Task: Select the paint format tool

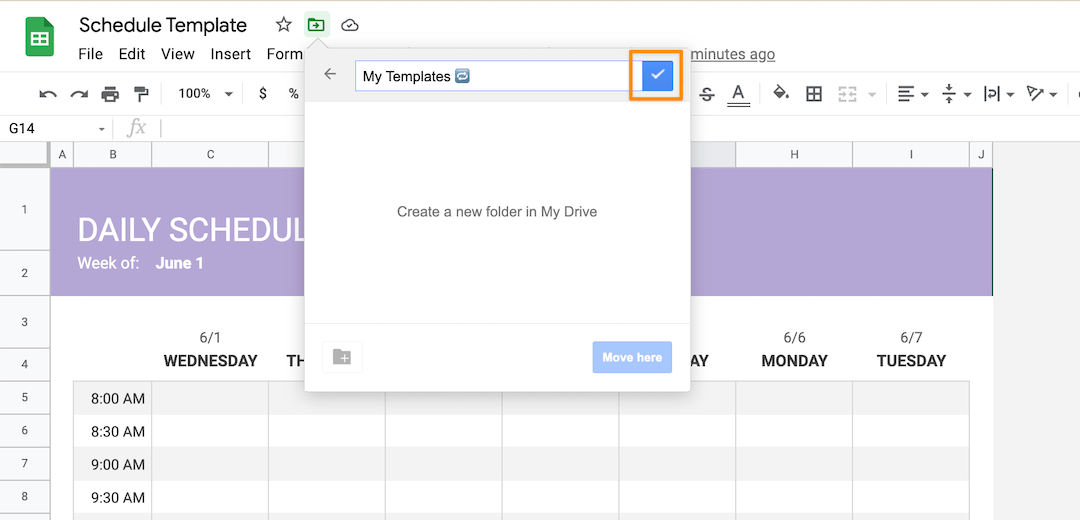Action: click(x=141, y=94)
